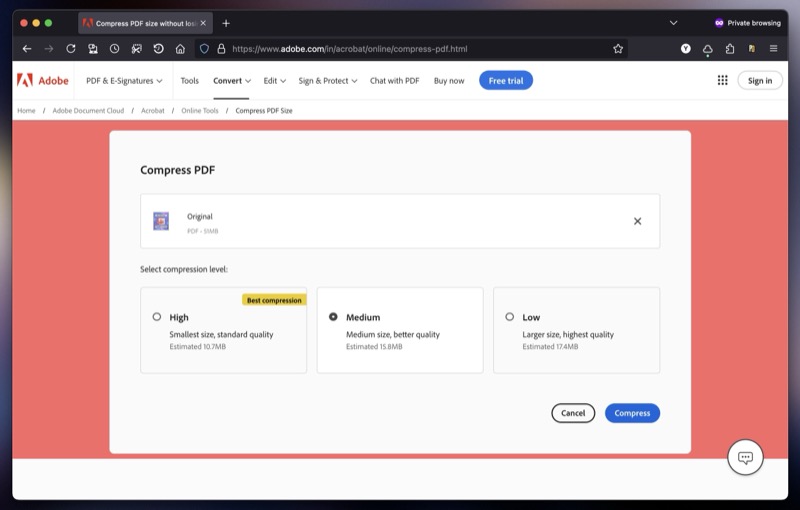The height and width of the screenshot is (510, 800).
Task: Click 'Estimated 15.8MB' text
Action: coord(374,347)
